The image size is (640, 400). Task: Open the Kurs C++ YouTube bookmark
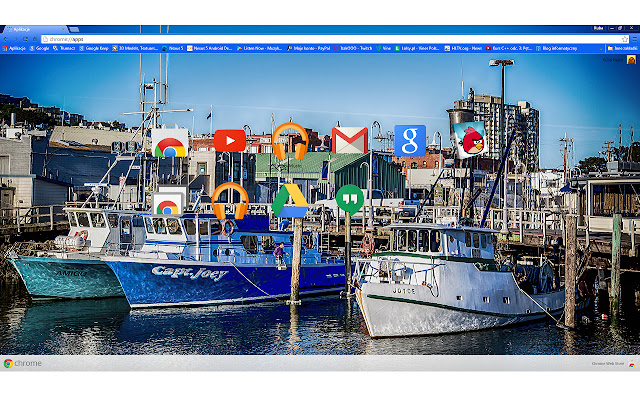pos(509,48)
